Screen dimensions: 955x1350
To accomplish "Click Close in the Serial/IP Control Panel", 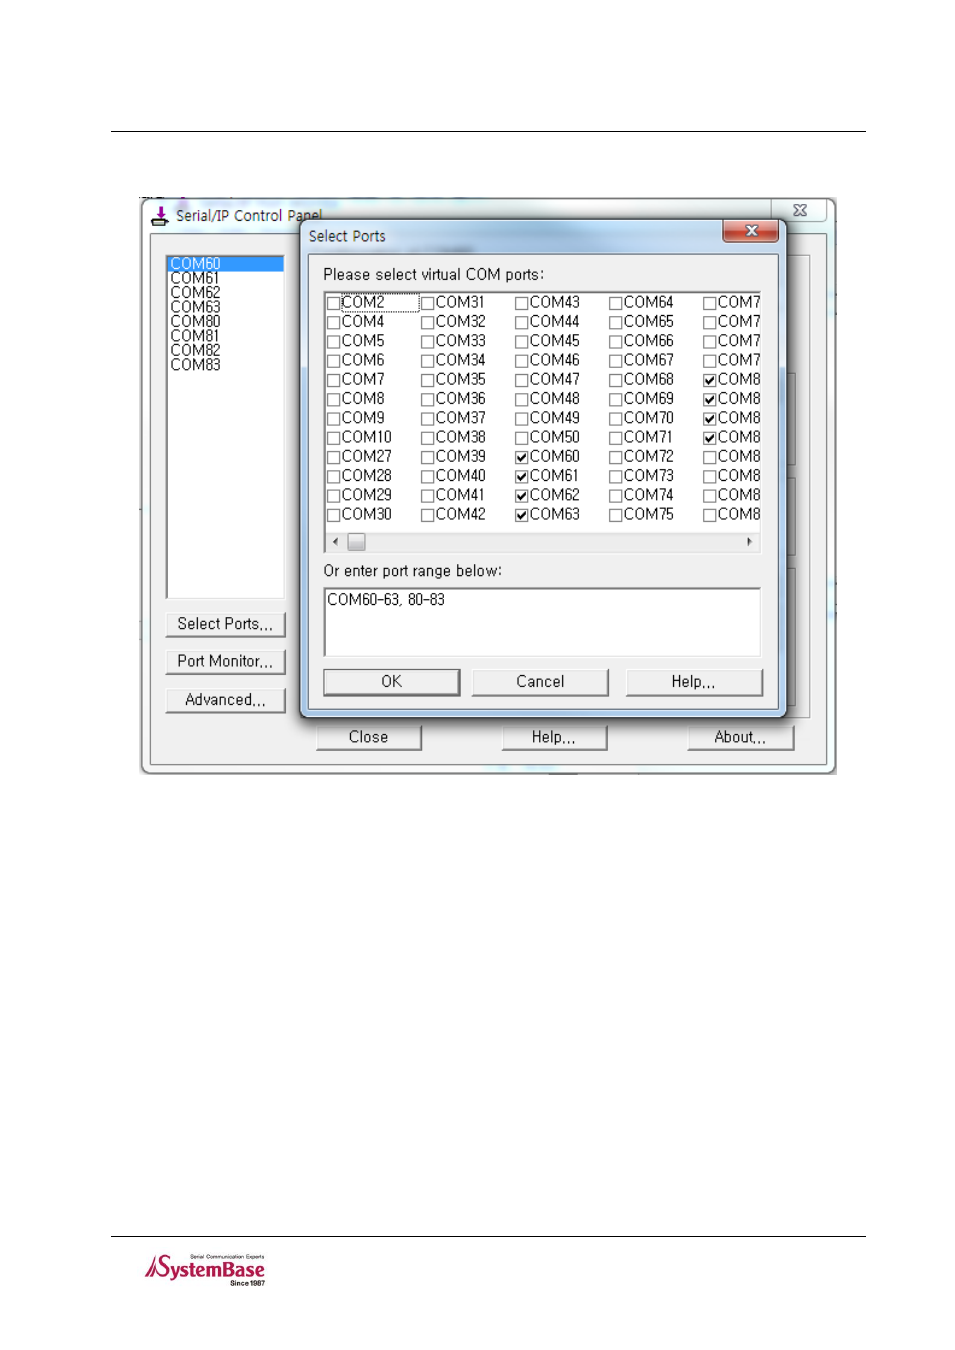I will click(368, 738).
